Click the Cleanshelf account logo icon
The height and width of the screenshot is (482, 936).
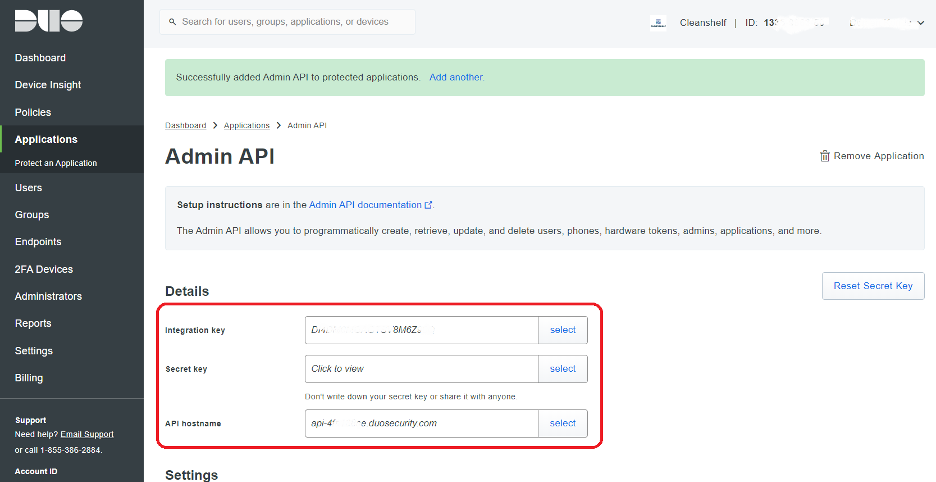[x=658, y=23]
